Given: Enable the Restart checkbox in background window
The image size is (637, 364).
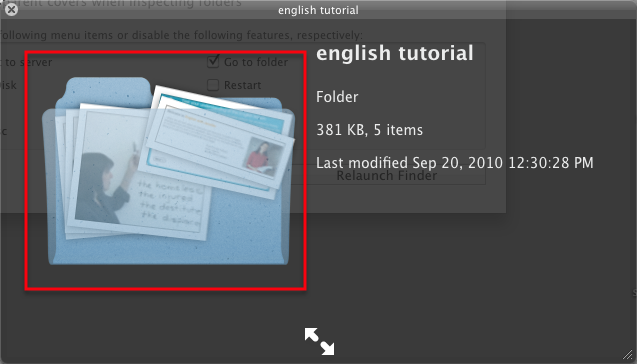Looking at the screenshot, I should click(x=213, y=85).
